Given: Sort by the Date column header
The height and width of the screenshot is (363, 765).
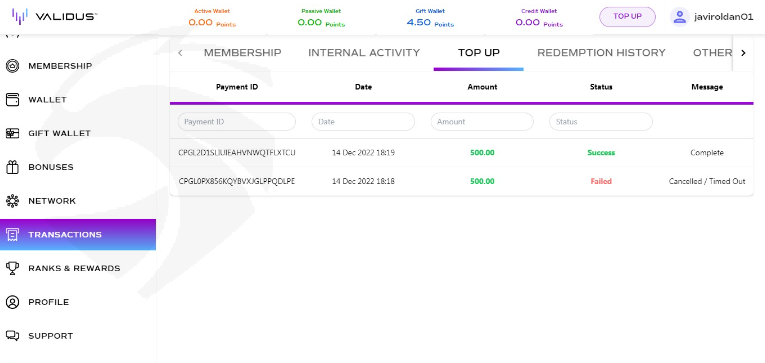Looking at the screenshot, I should tap(363, 87).
